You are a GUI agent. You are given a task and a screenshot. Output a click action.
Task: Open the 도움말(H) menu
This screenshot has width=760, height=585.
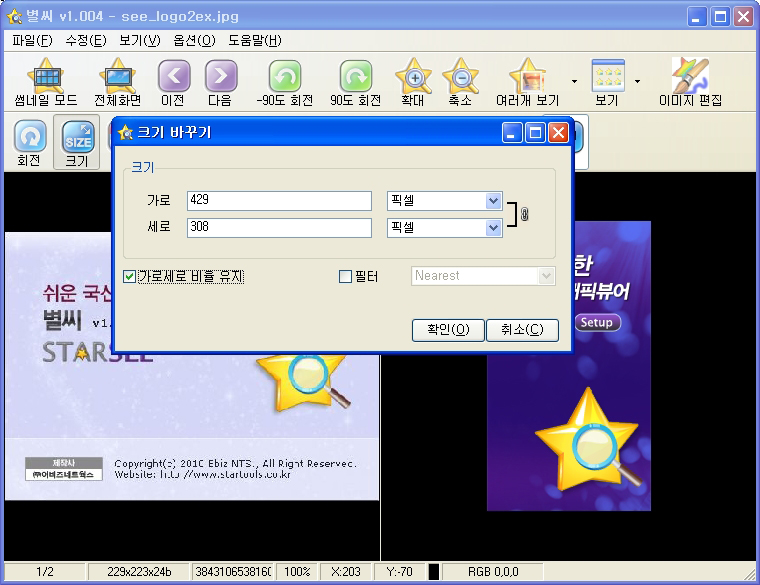tap(255, 41)
